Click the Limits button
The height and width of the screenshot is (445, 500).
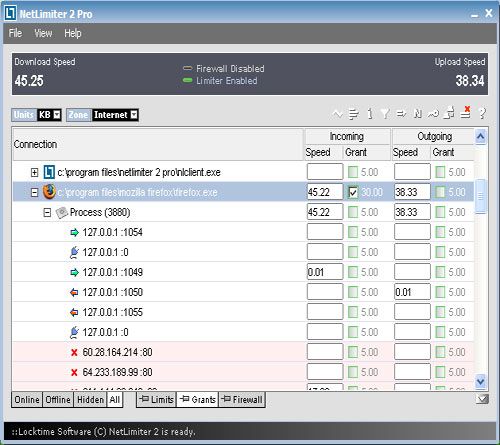click(x=156, y=399)
